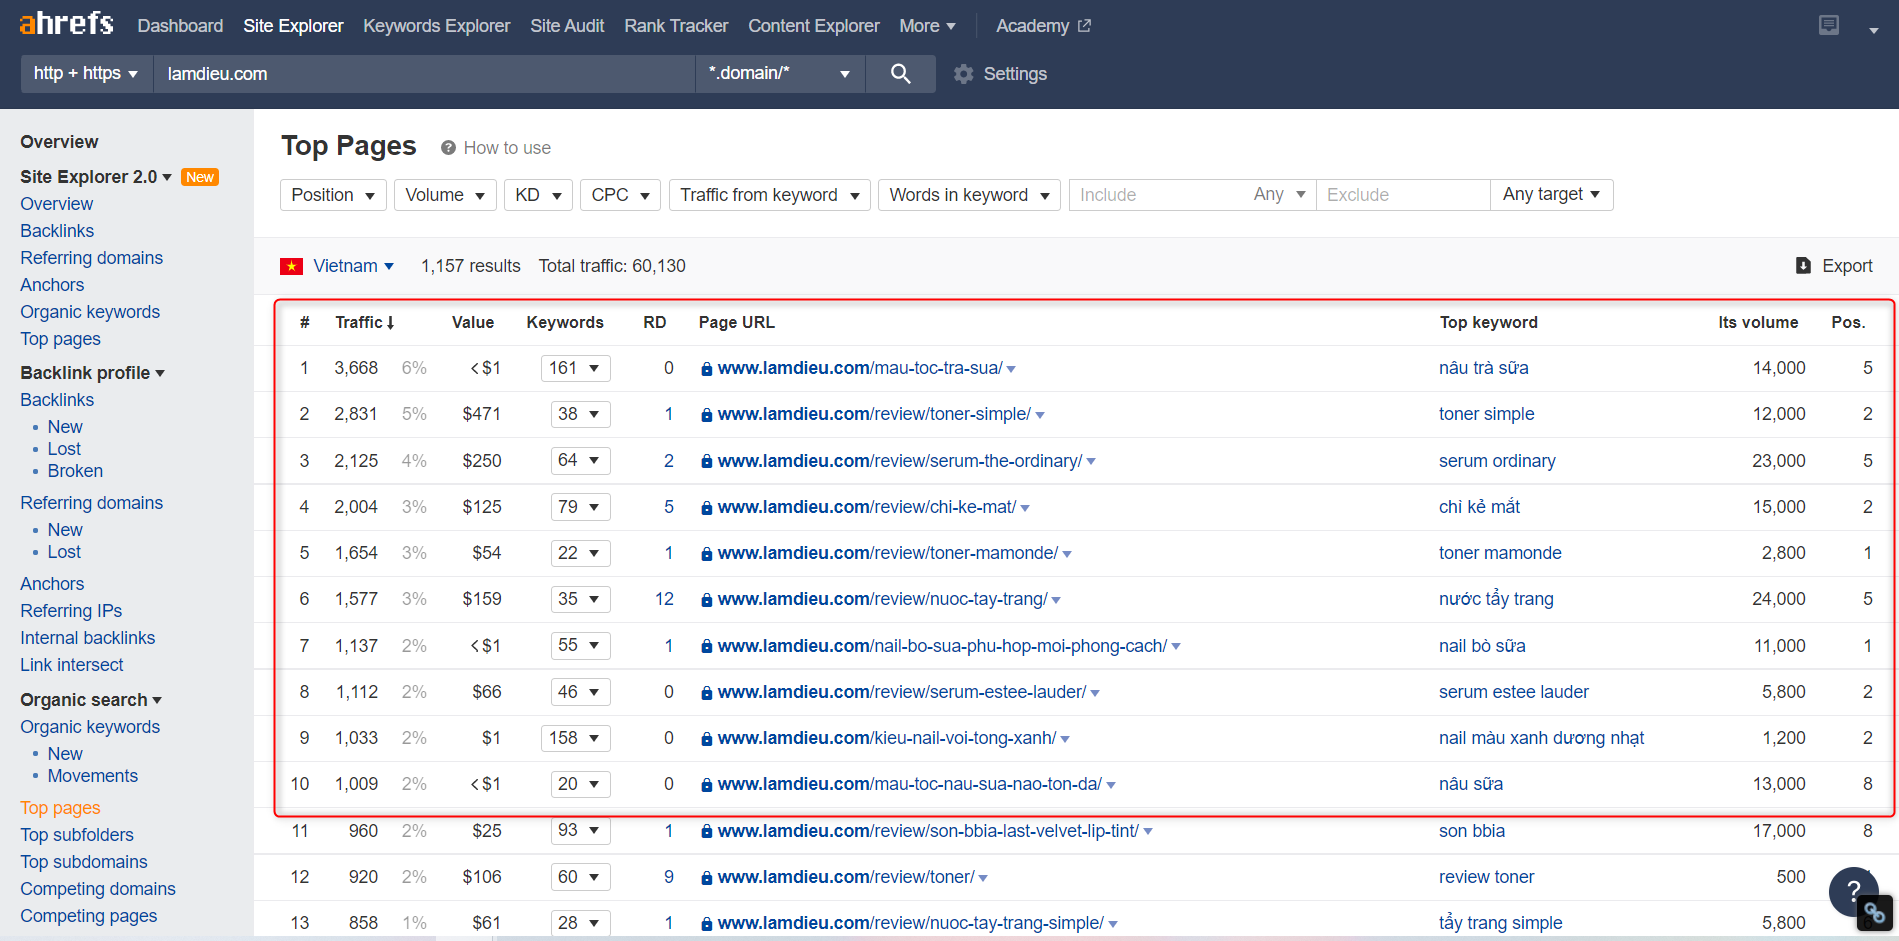The width and height of the screenshot is (1899, 941).
Task: Expand the 161 keywords dropdown in row 1
Action: tap(575, 368)
